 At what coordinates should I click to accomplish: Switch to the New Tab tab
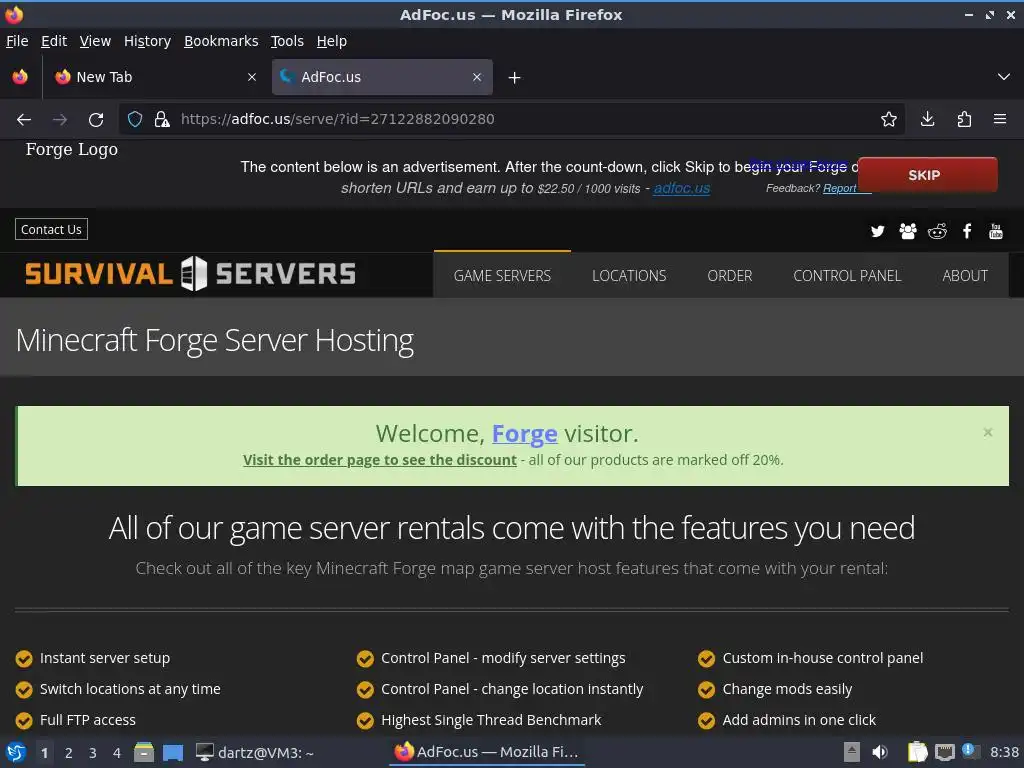point(155,77)
